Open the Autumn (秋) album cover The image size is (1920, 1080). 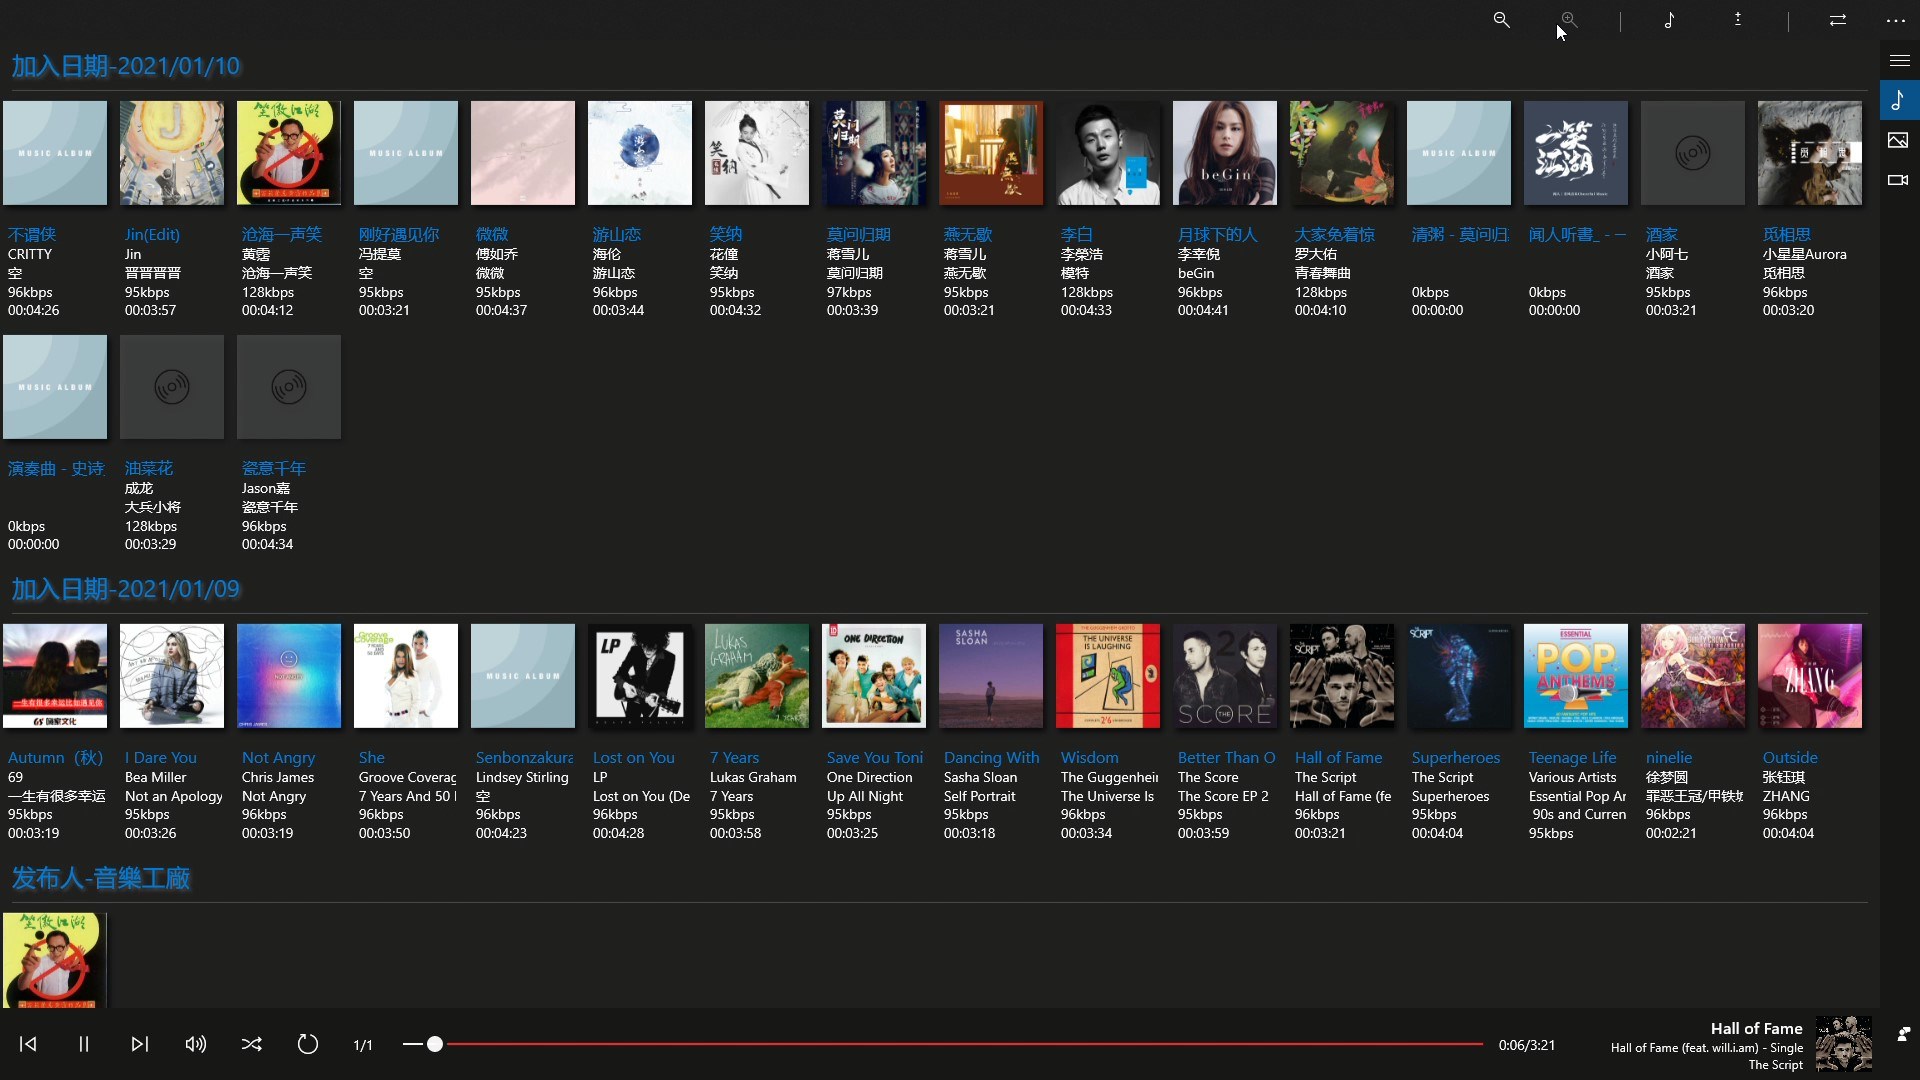tap(55, 676)
